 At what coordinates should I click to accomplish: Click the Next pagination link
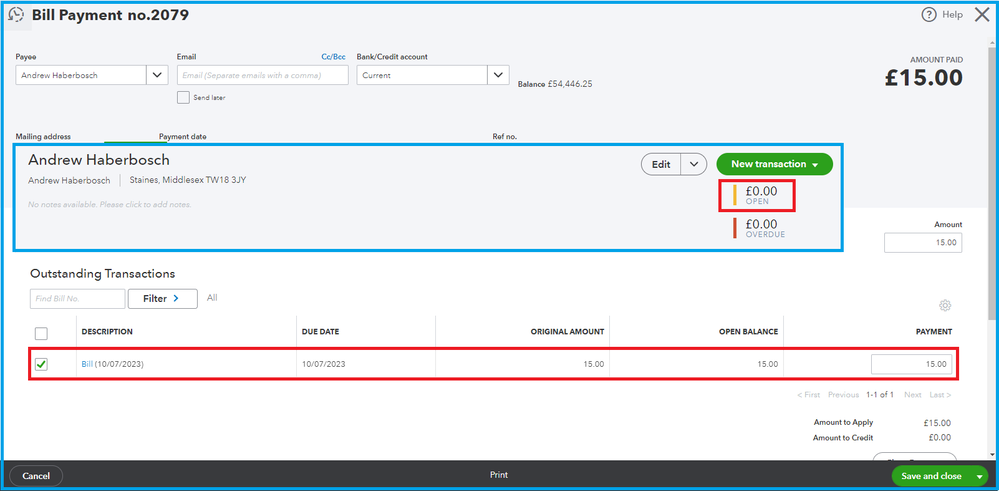pos(912,395)
